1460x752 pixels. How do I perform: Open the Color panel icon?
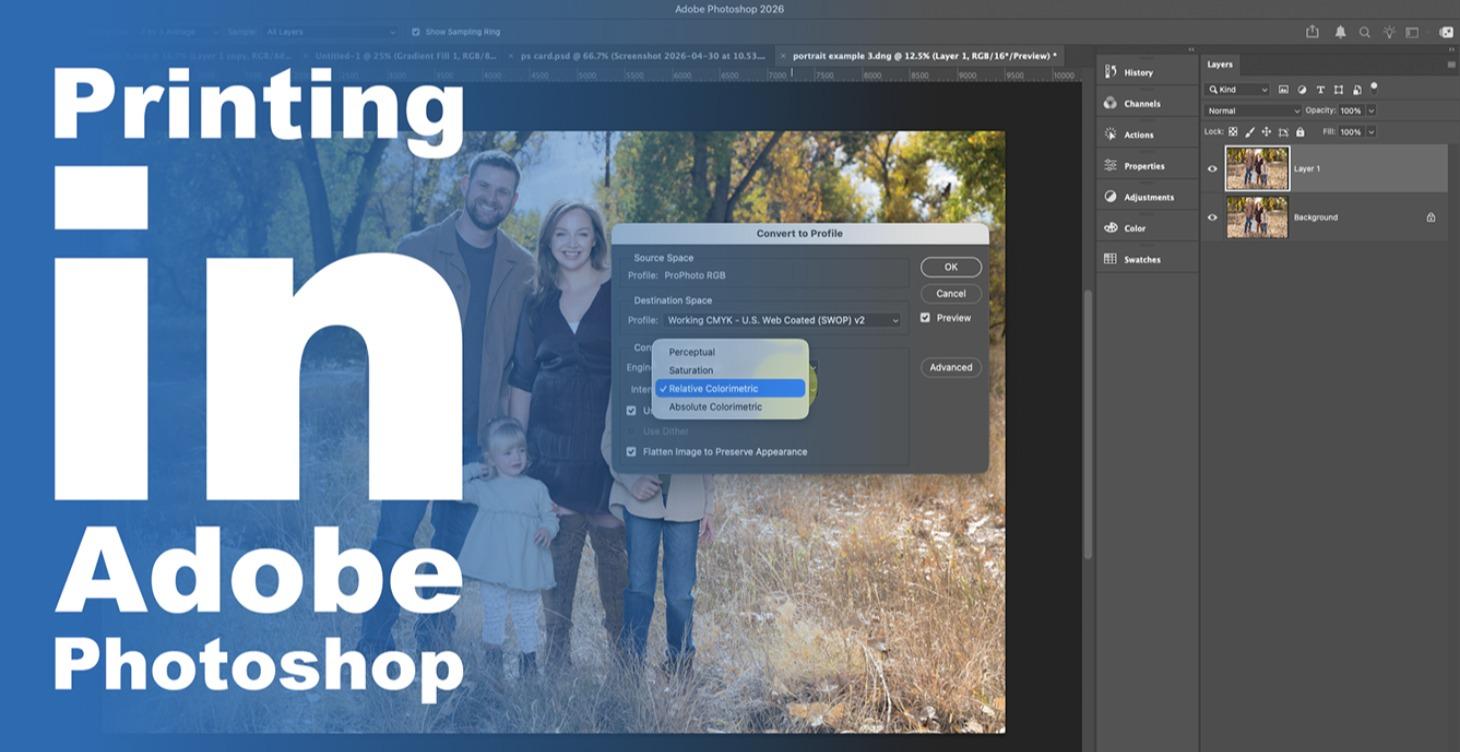pos(1110,227)
